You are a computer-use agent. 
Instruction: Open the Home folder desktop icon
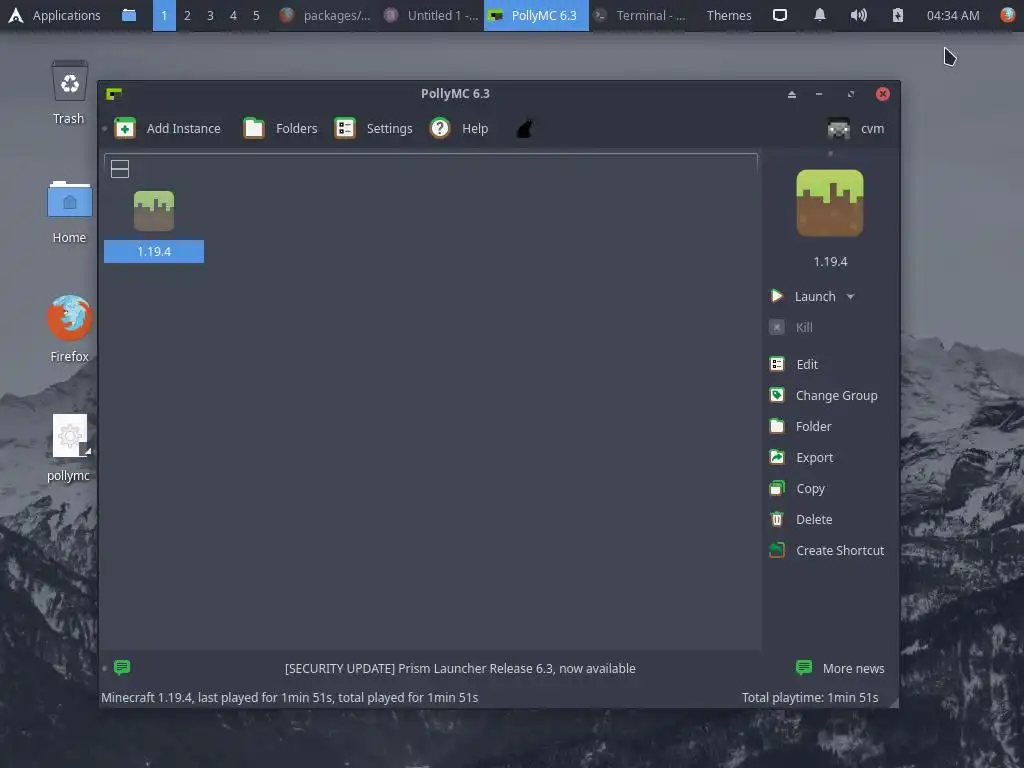[69, 212]
